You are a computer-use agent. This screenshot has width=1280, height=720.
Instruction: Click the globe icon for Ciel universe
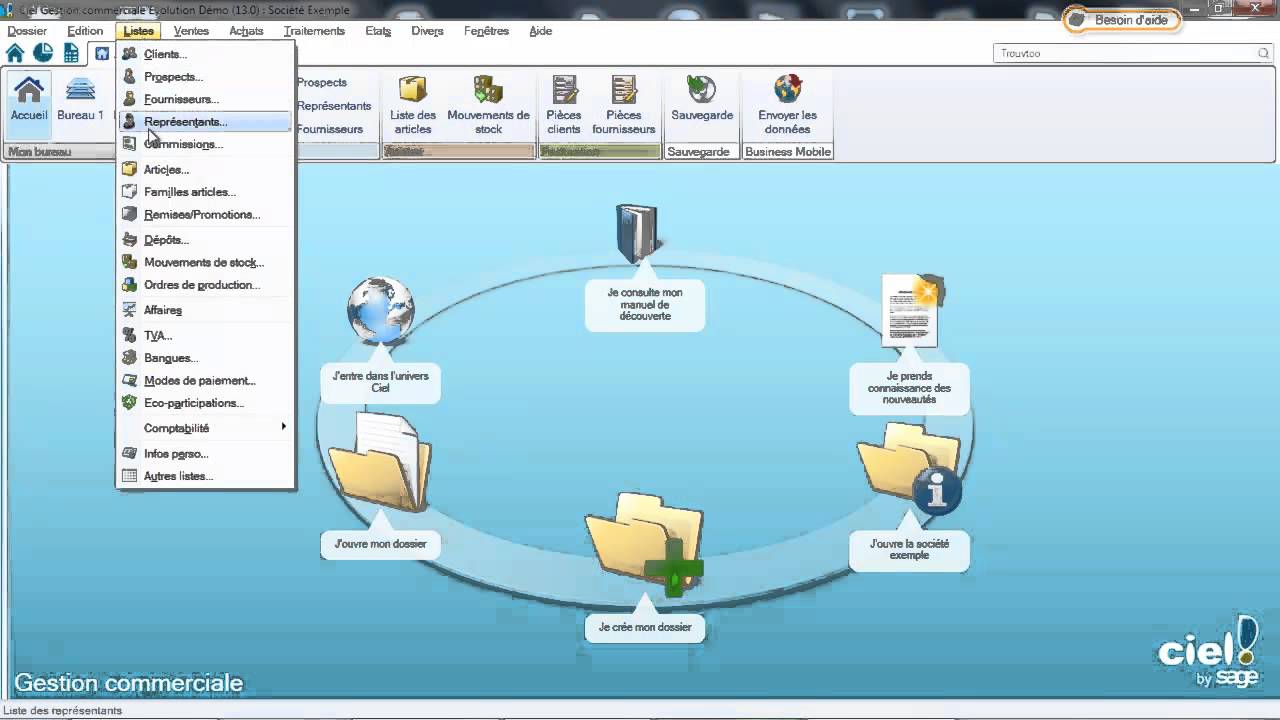380,310
